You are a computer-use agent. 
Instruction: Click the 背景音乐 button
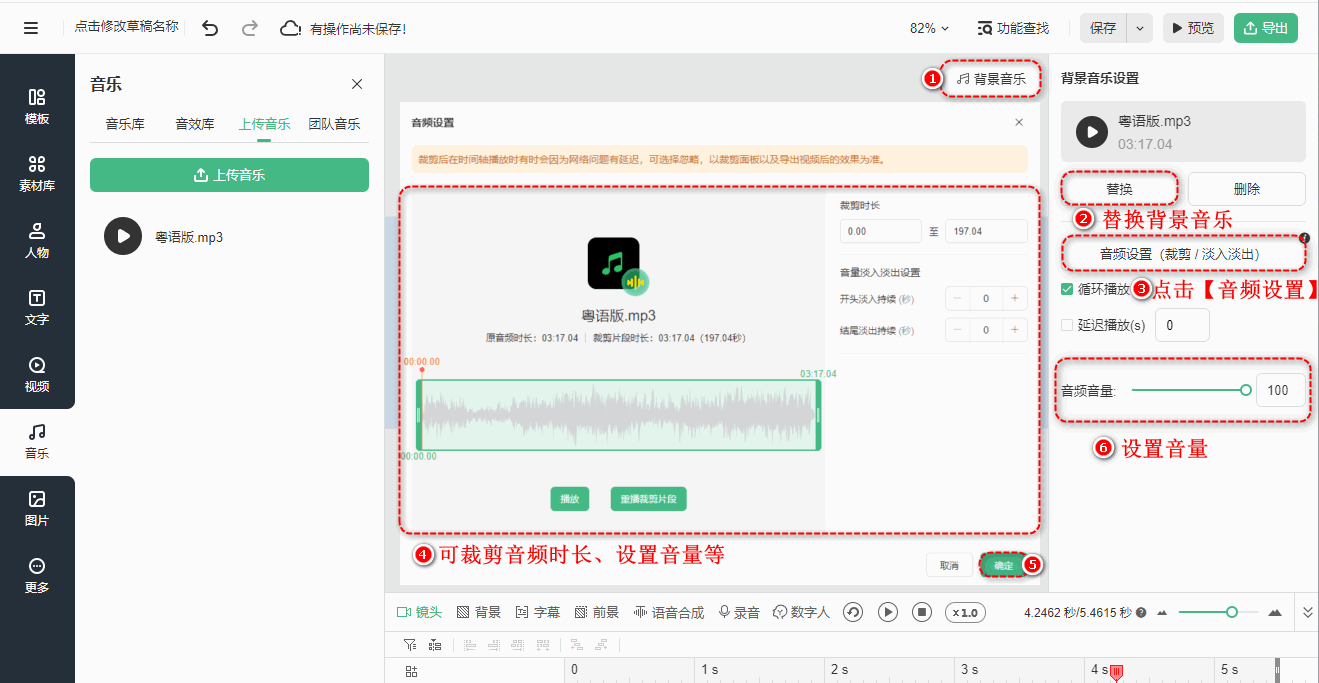991,78
